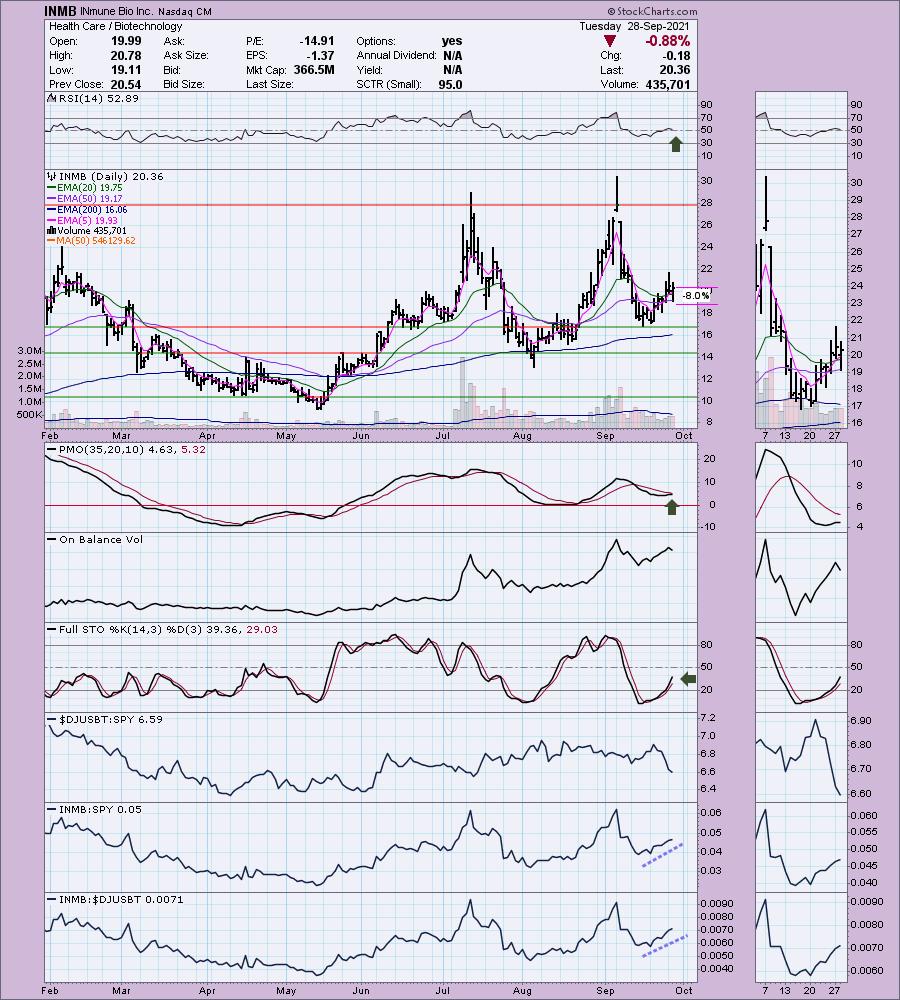Click the date 'Tuesday 28-Sep-2021'
The height and width of the screenshot is (1000, 900).
pos(634,26)
